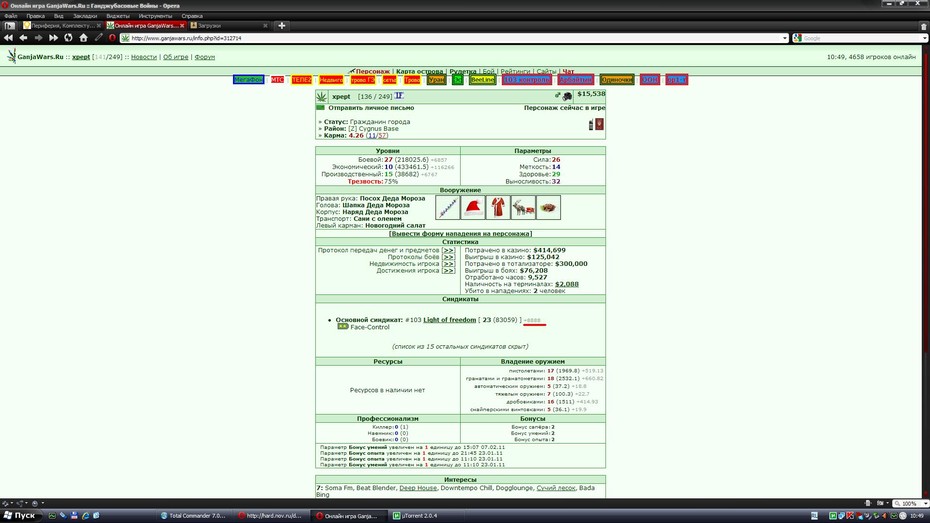
Task: Switch to the Загрузки tab
Action: tap(228, 25)
